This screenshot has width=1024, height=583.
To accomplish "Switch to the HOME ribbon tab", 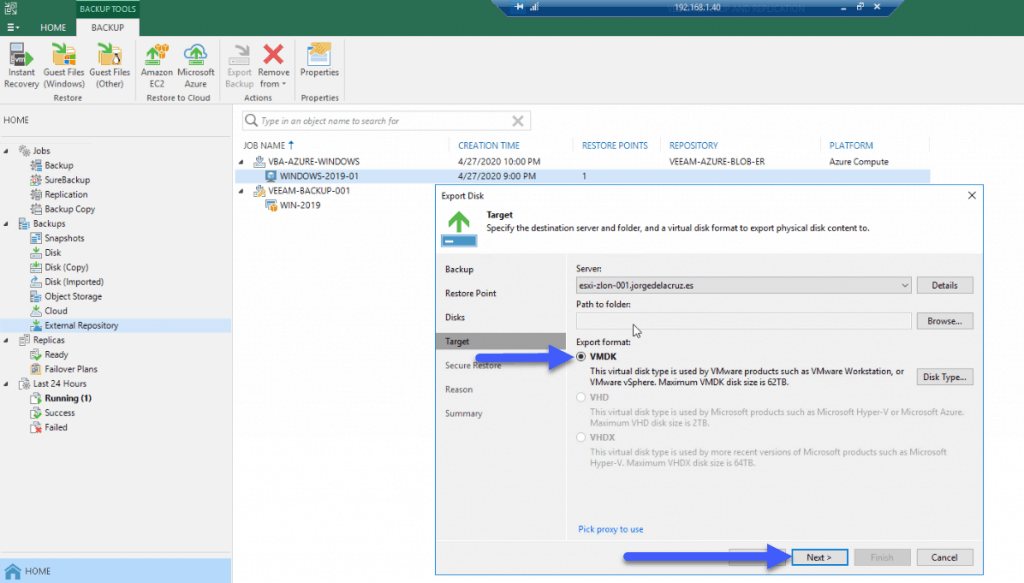I will (53, 27).
